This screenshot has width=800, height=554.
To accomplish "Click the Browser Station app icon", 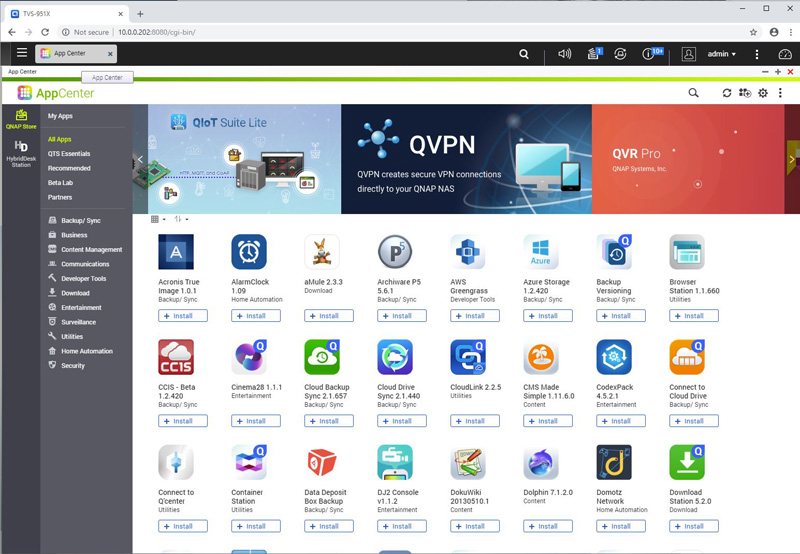I will pyautogui.click(x=687, y=251).
